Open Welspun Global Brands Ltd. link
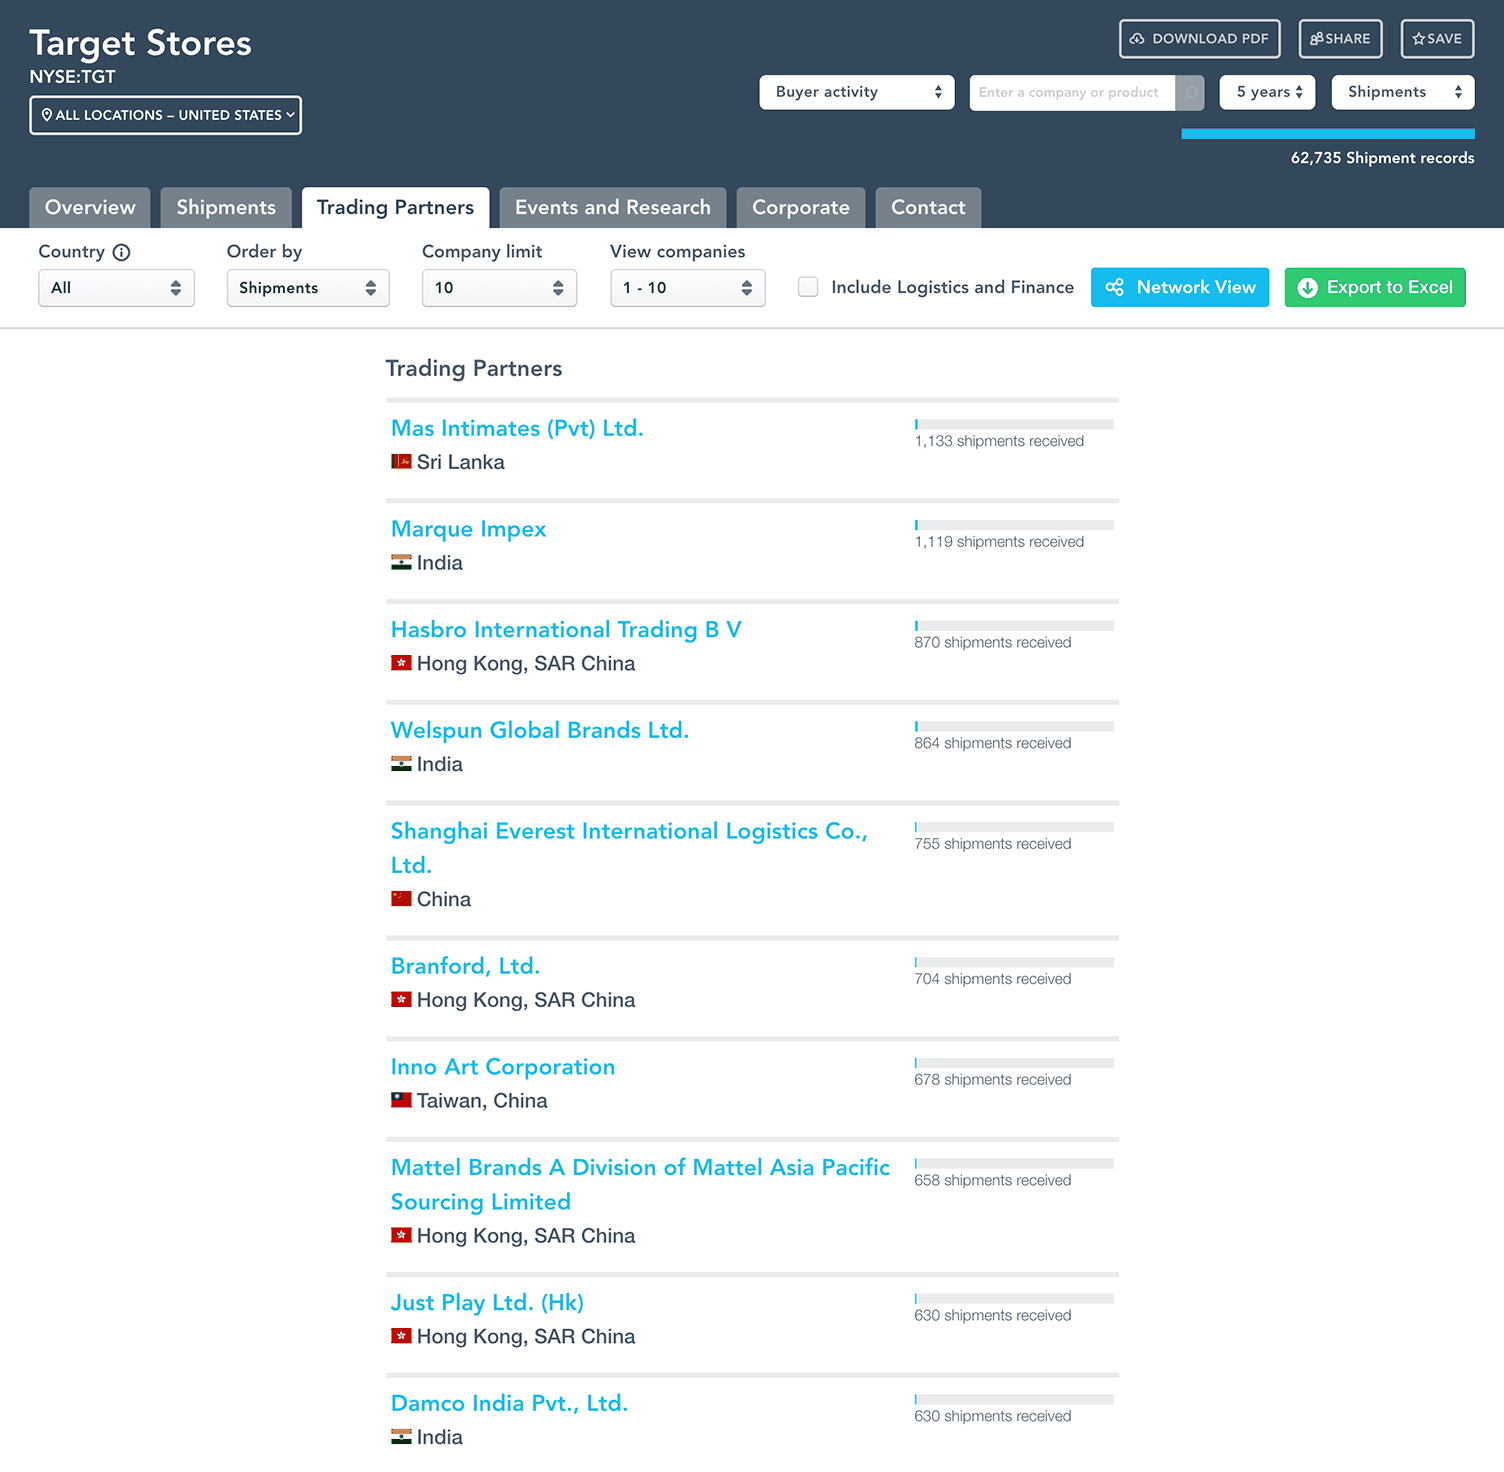This screenshot has width=1504, height=1472. [x=540, y=730]
